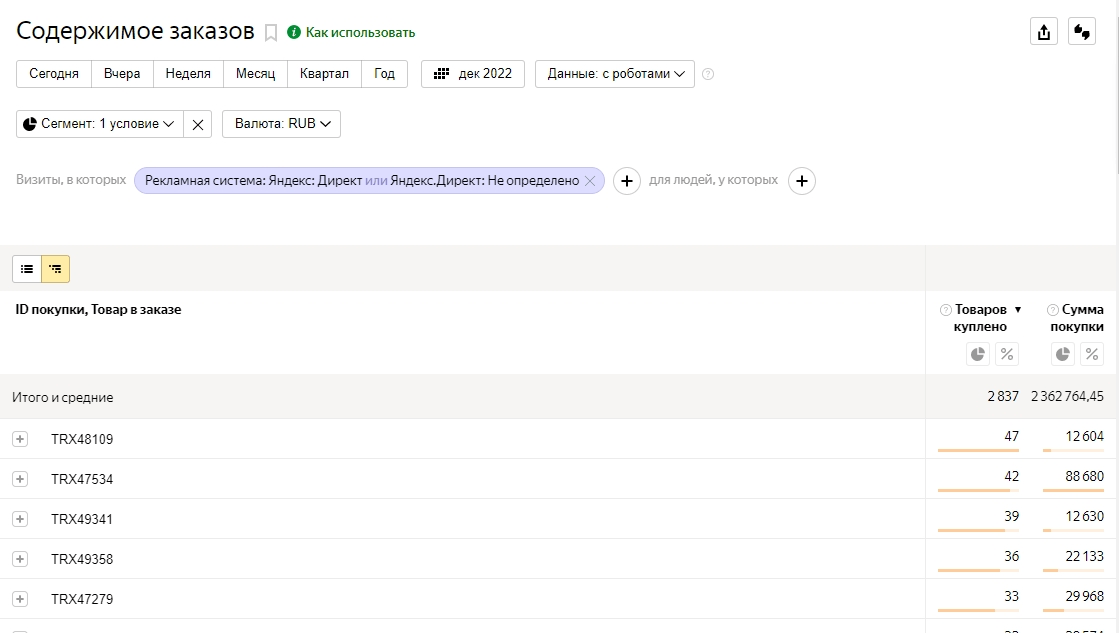This screenshot has height=633, width=1119.
Task: Open the Как использовать help link
Action: 359,33
